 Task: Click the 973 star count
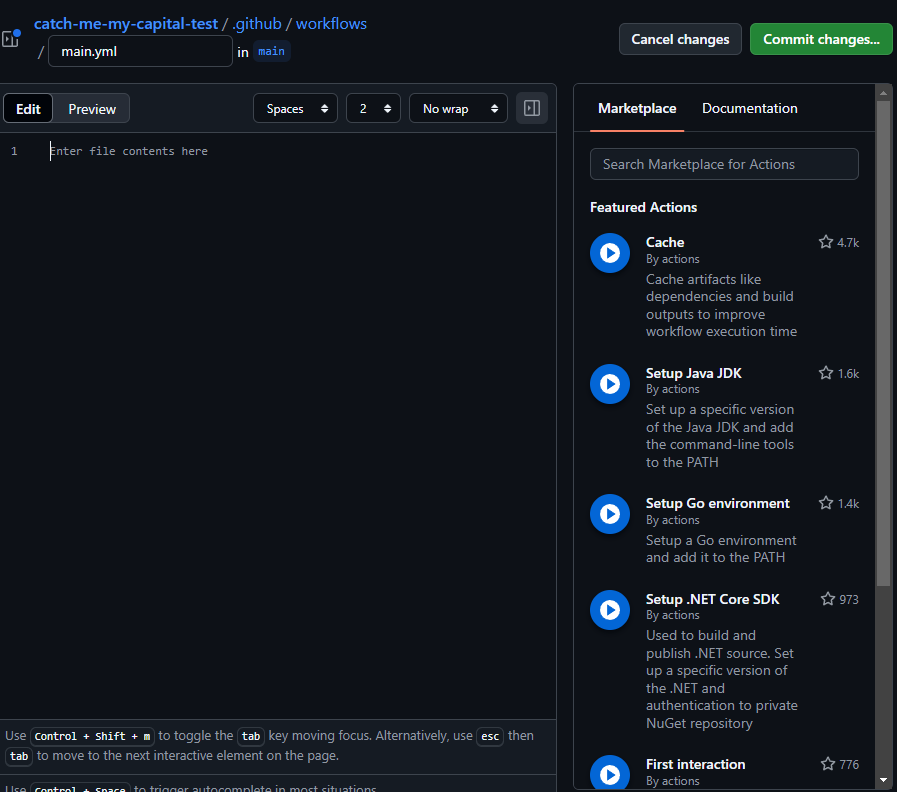pos(849,600)
